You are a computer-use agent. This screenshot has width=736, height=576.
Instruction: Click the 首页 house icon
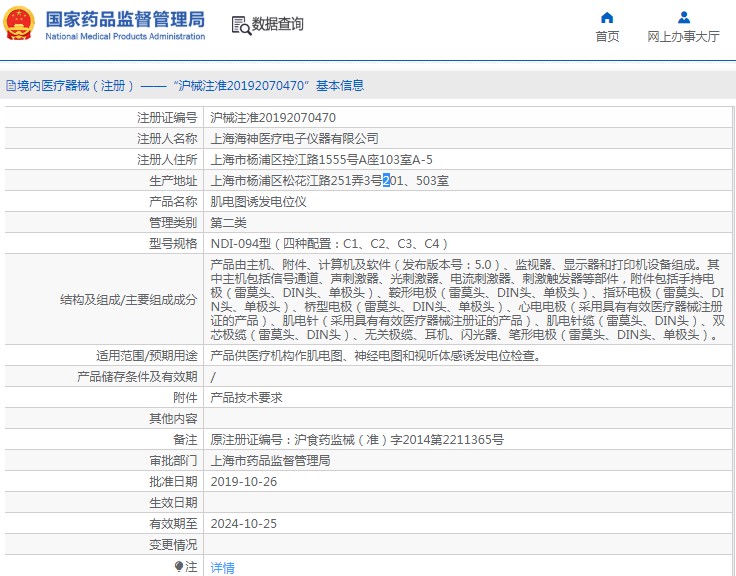(607, 17)
